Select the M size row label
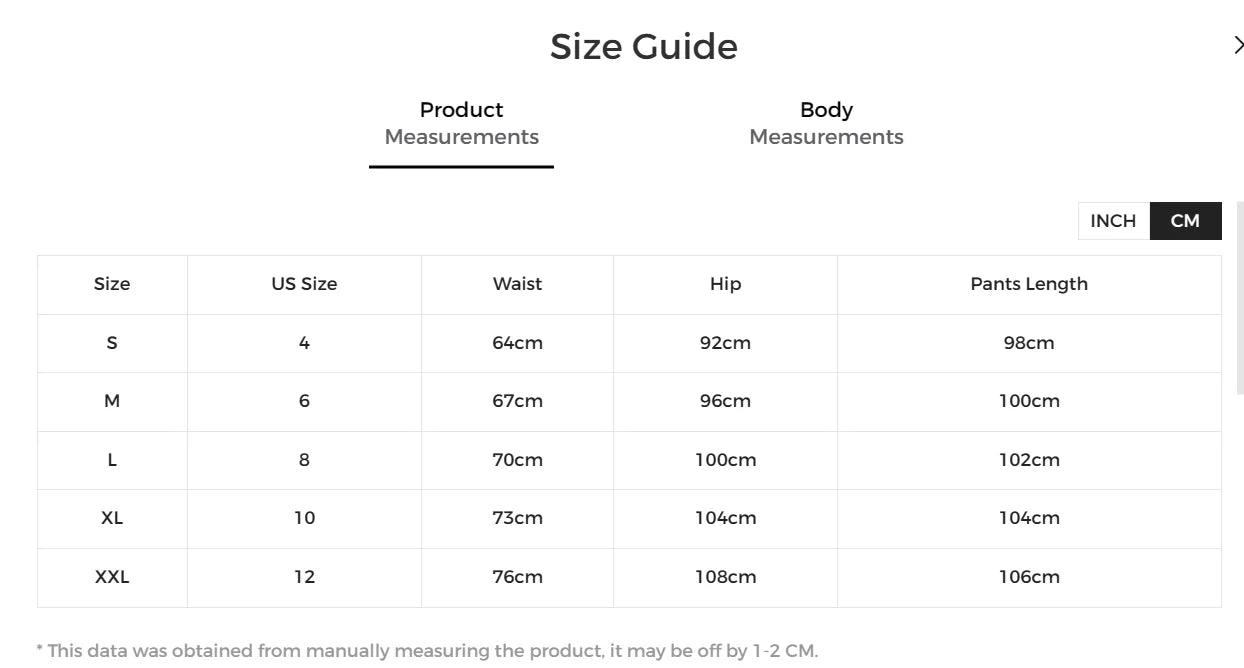 coord(112,401)
